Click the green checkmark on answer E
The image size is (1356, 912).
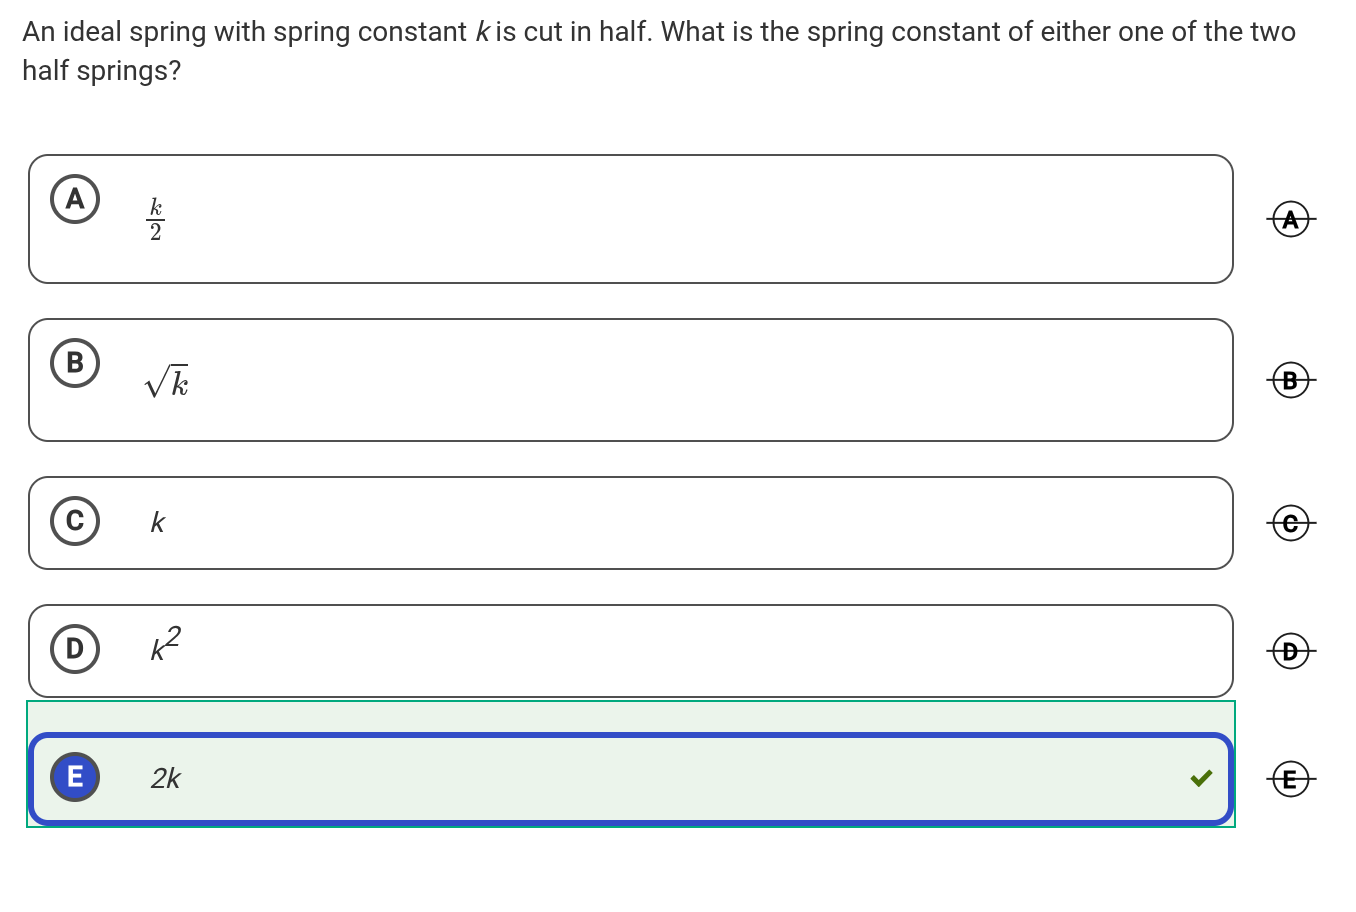click(x=1201, y=778)
